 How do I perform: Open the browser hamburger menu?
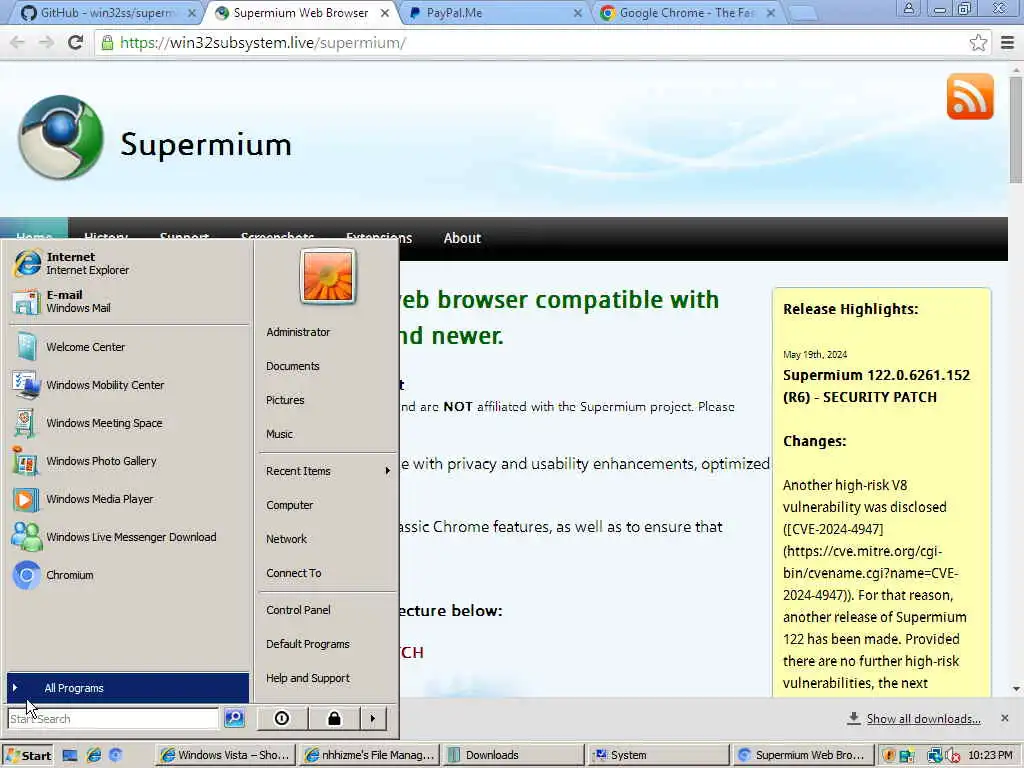click(x=1007, y=43)
